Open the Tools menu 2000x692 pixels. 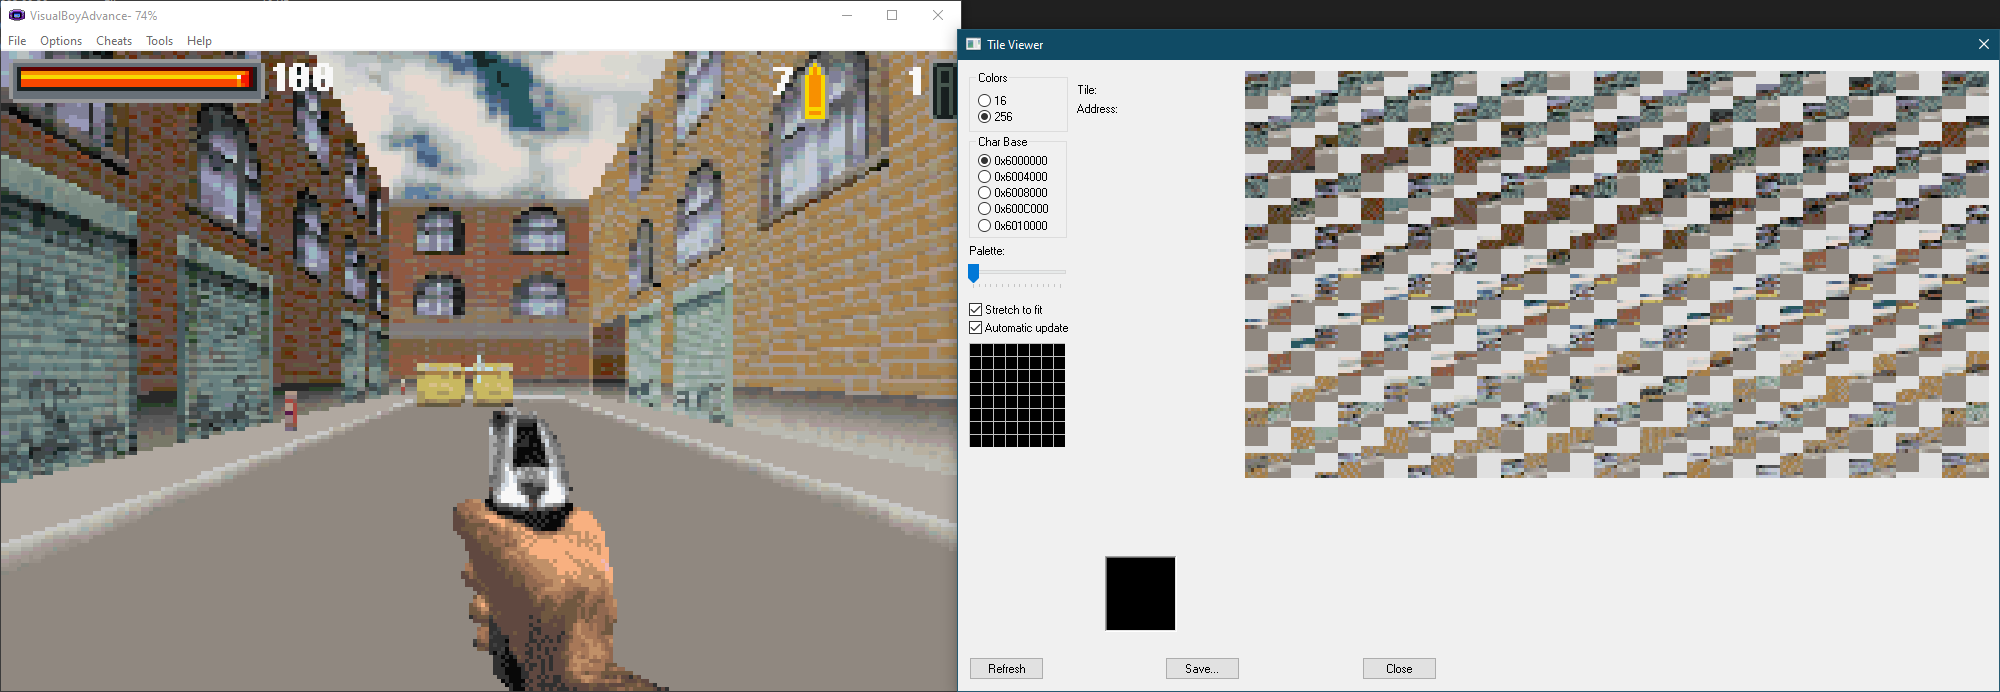(x=159, y=41)
